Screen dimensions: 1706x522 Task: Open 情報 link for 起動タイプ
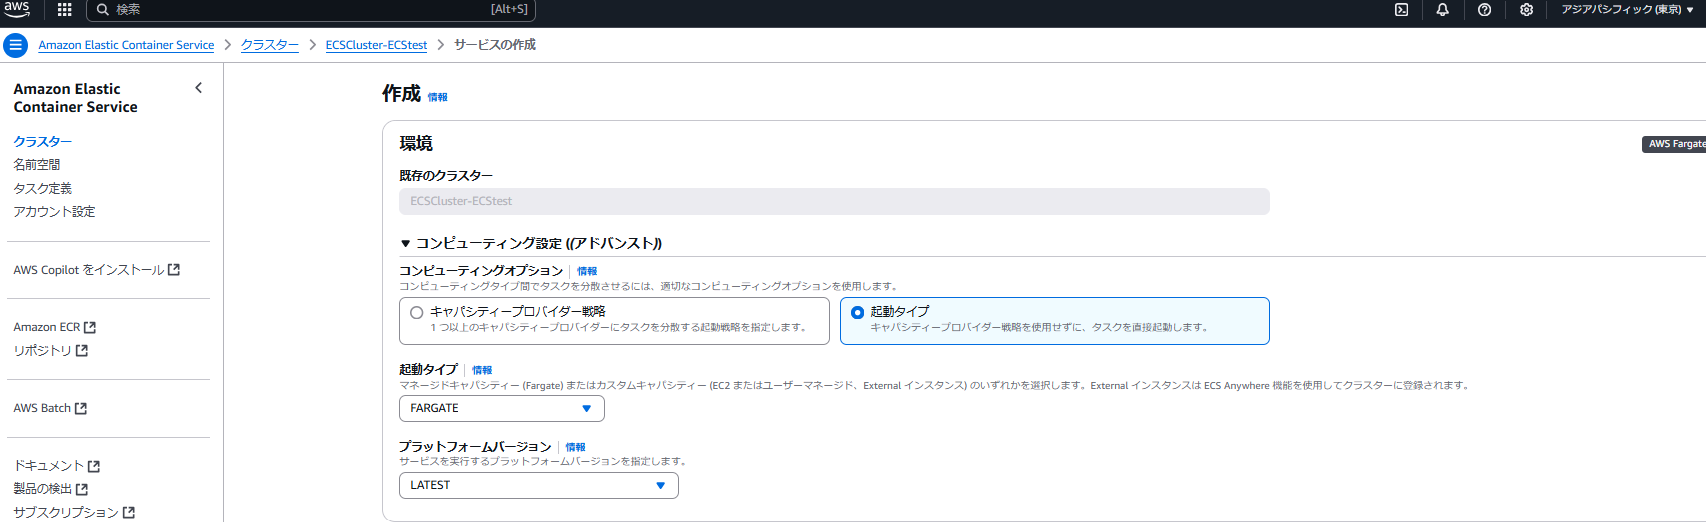[x=482, y=370]
